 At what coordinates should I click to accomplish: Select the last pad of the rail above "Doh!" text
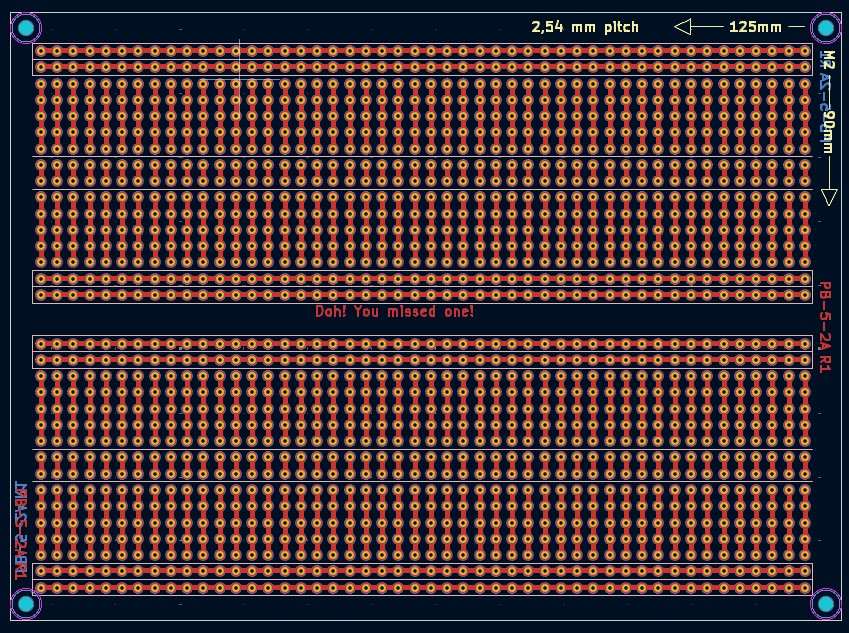[805, 295]
